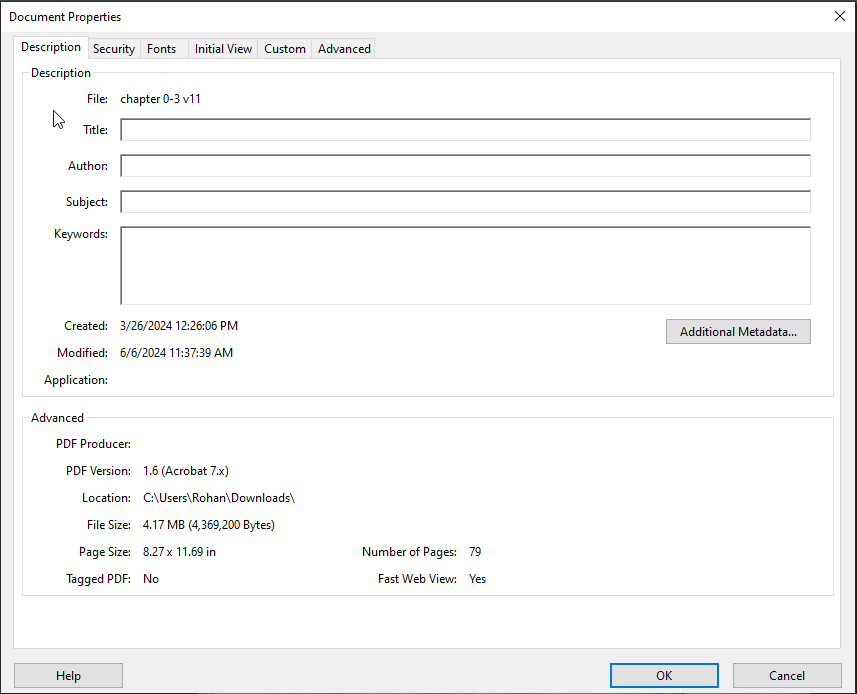Open the Advanced tab
This screenshot has width=857, height=694.
tap(344, 49)
